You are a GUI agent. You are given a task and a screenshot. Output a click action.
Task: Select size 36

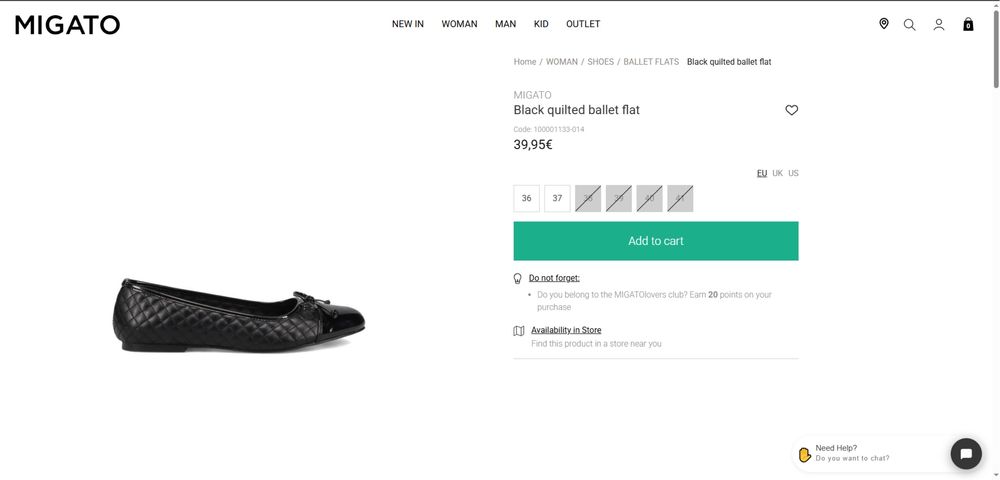pos(527,198)
